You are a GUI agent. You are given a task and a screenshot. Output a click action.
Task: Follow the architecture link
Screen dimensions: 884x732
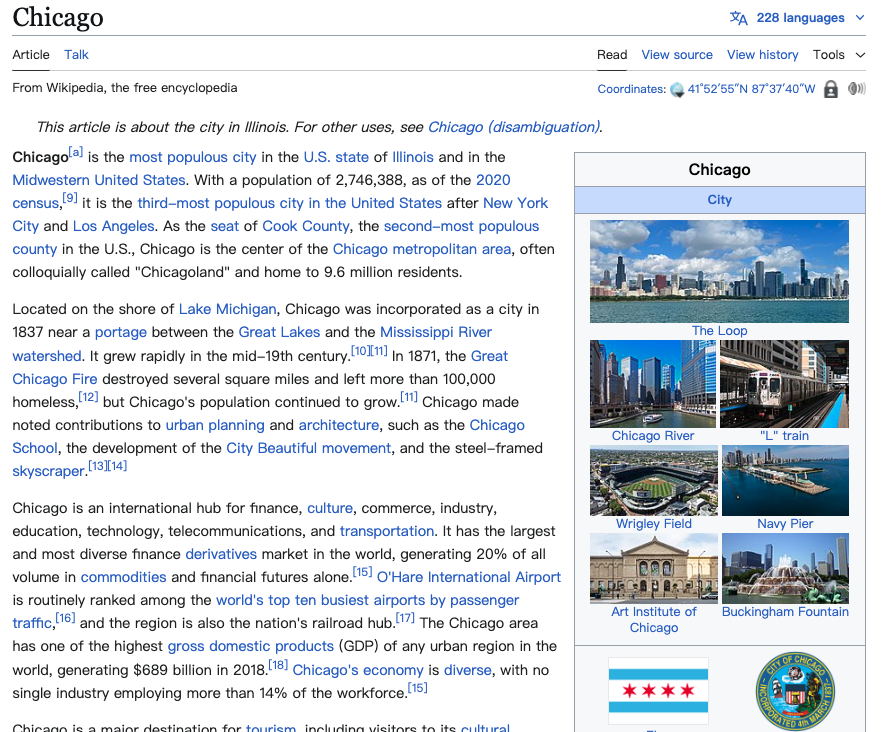click(339, 425)
